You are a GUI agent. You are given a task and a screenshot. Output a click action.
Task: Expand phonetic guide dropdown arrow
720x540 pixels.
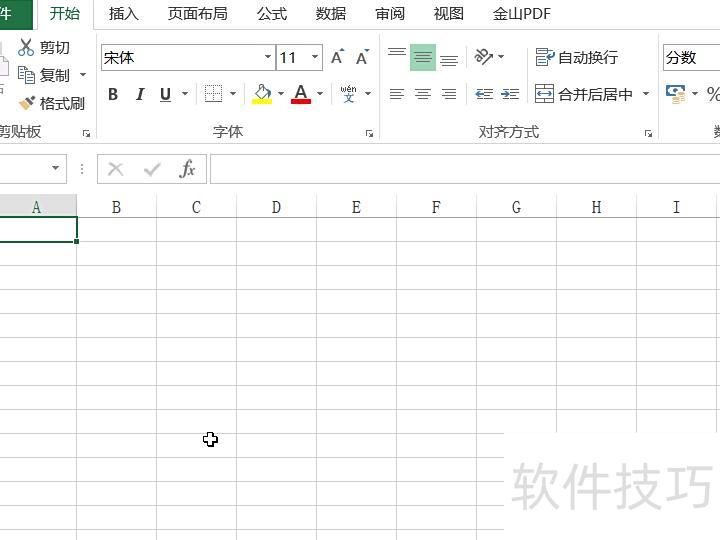click(368, 94)
